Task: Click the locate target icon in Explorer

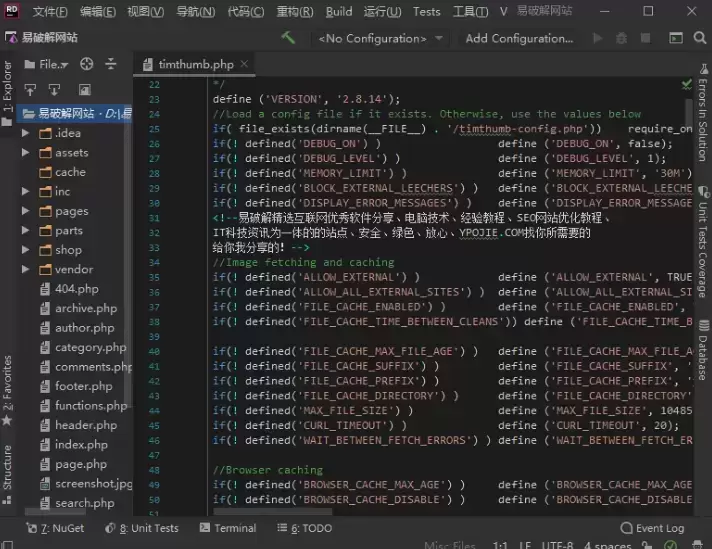Action: point(86,64)
